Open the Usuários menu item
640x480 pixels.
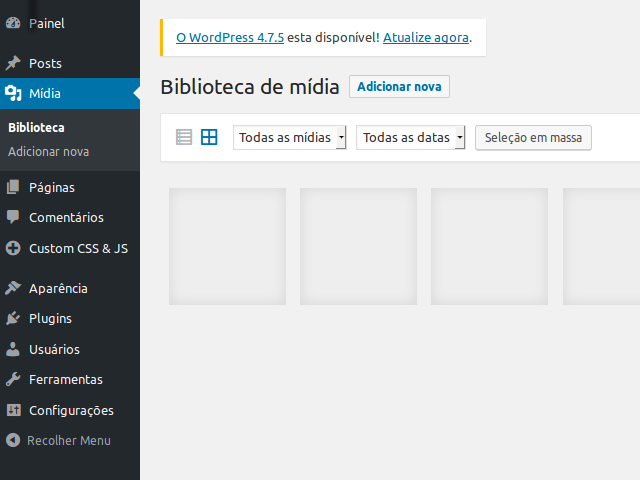(70, 349)
